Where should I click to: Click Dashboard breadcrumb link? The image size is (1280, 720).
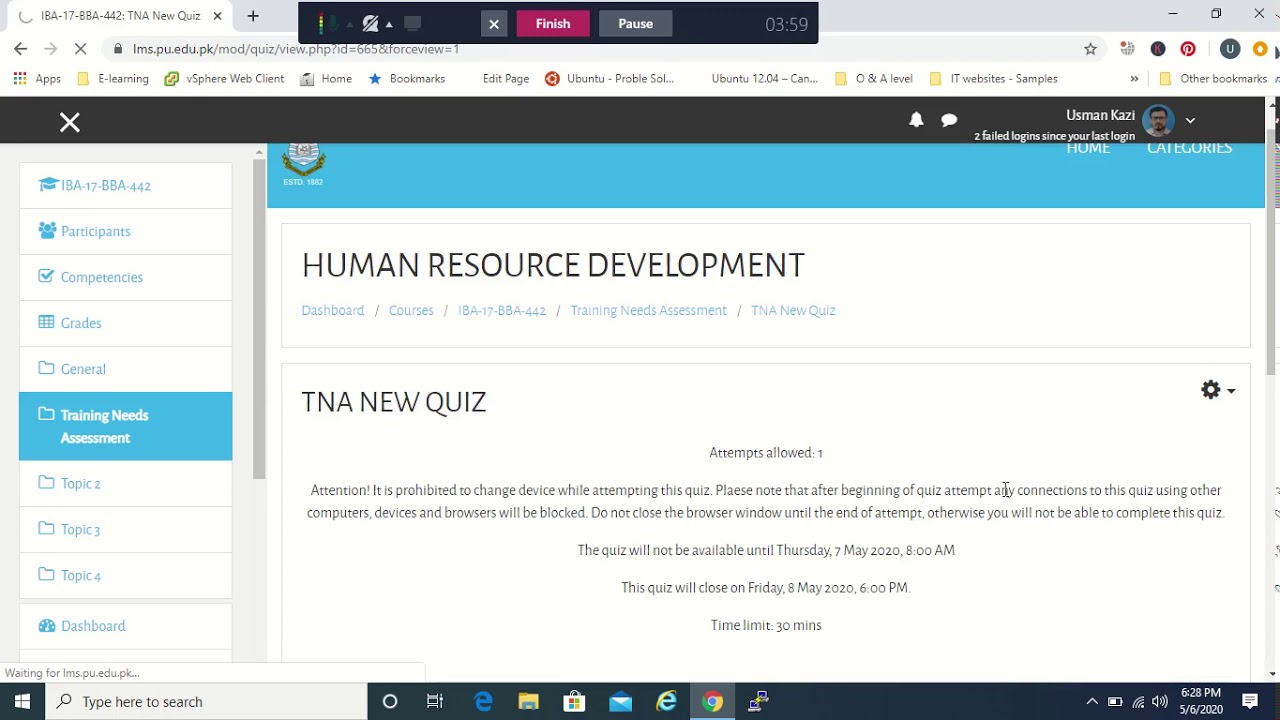[333, 310]
